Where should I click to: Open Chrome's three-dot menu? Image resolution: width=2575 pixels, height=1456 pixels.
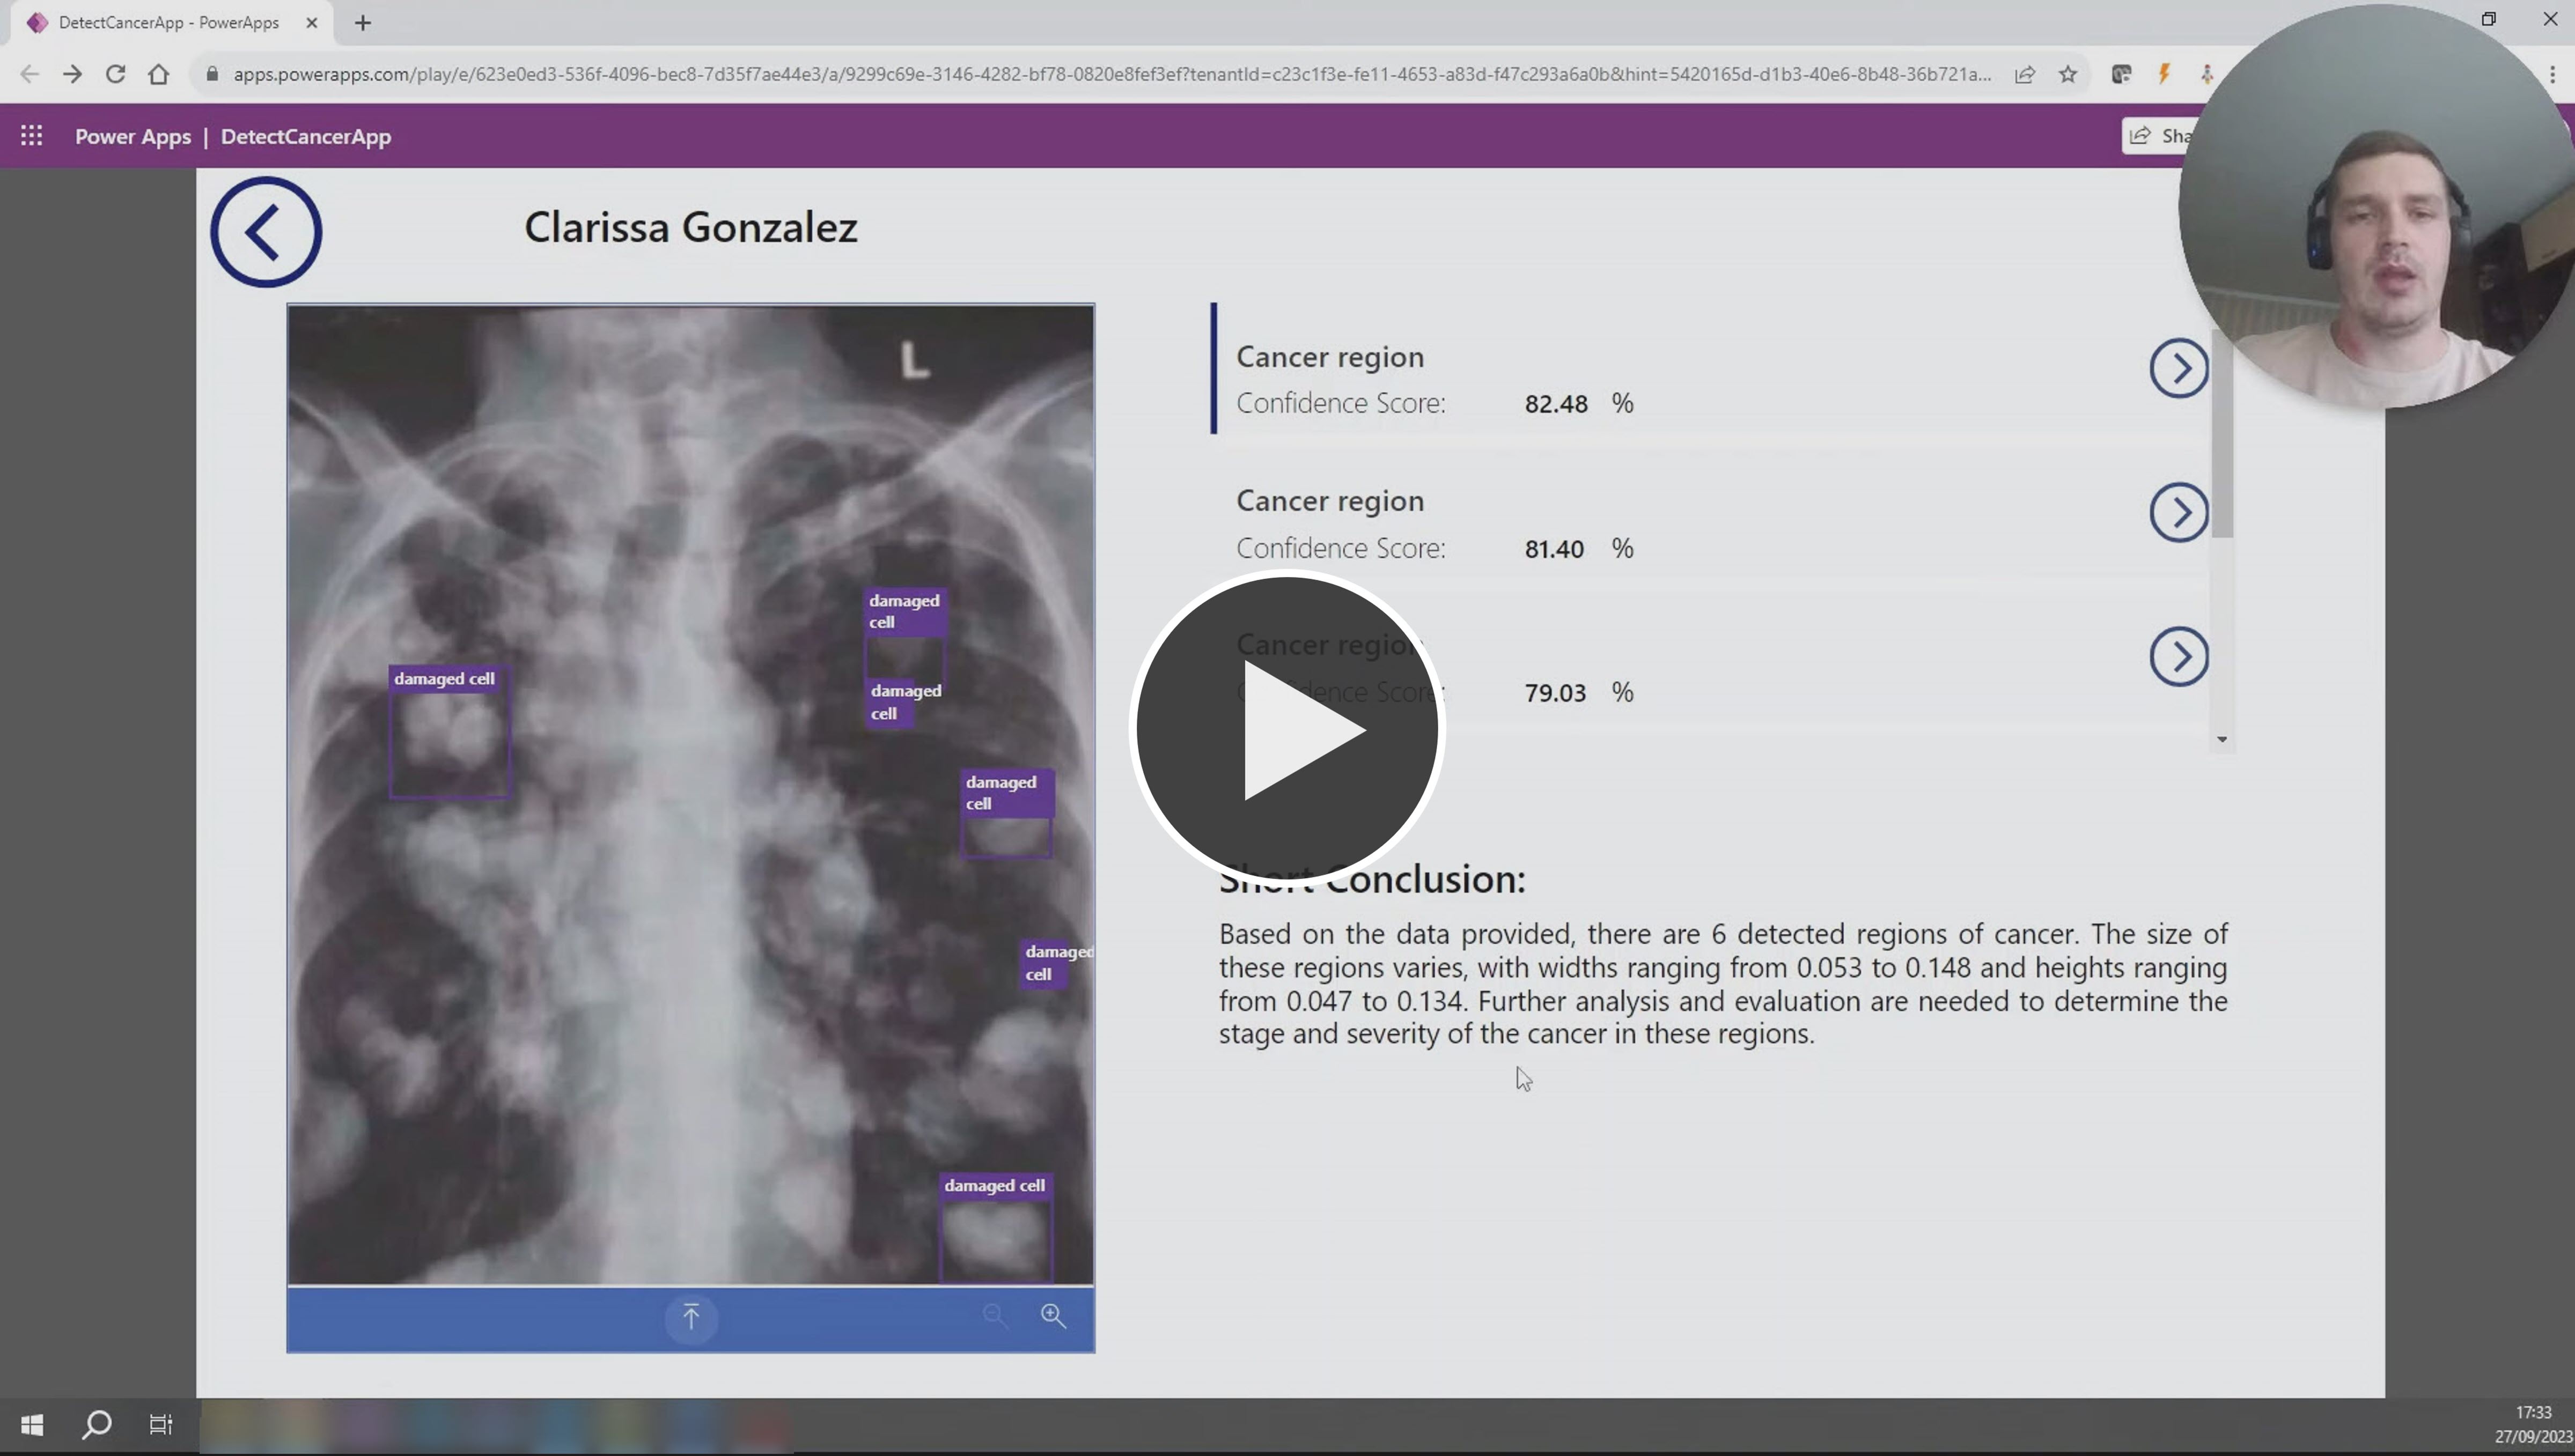click(x=2553, y=74)
